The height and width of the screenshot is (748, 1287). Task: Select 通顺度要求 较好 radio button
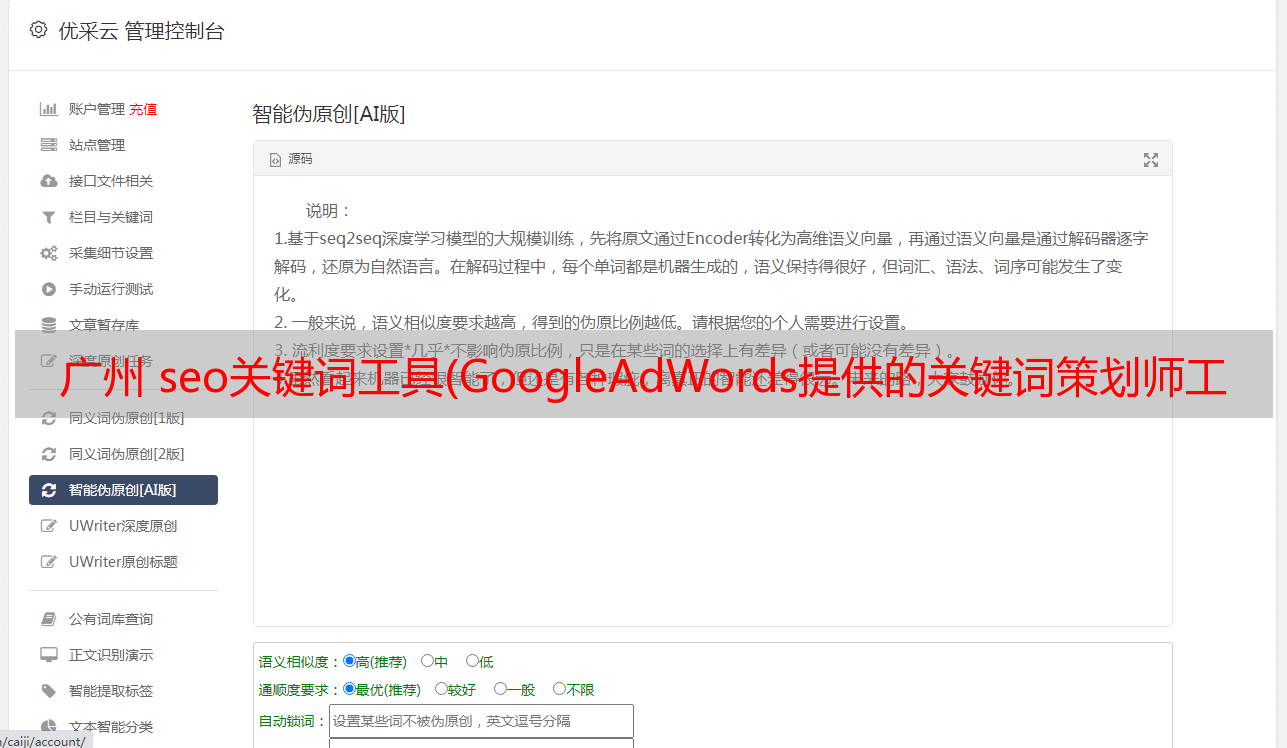tap(441, 689)
